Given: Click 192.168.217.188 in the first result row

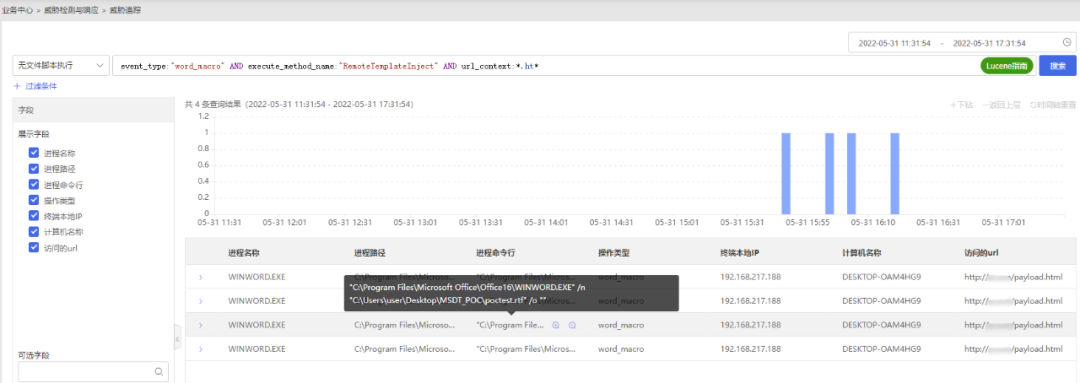Looking at the screenshot, I should (x=750, y=277).
